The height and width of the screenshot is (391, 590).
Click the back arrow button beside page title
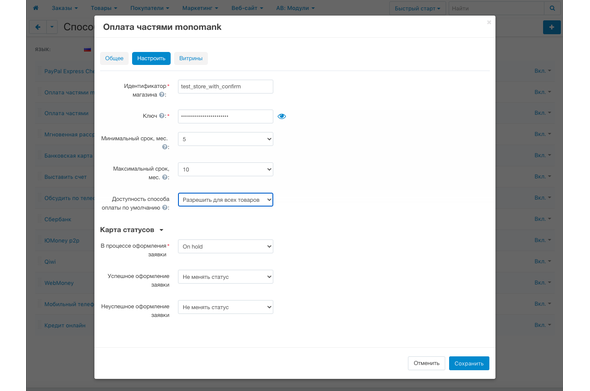pyautogui.click(x=38, y=27)
